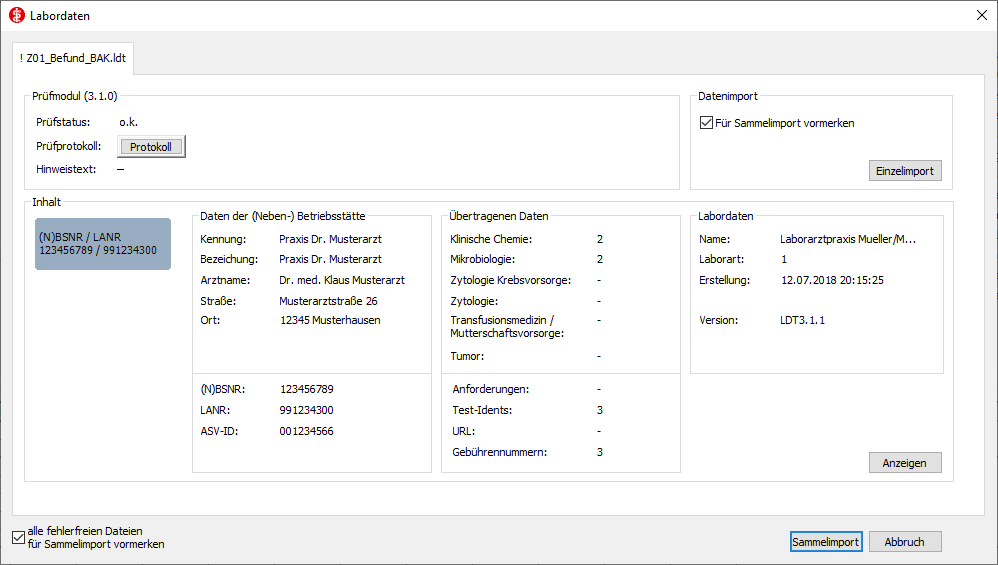
Task: Click 'Transfusionsmedizin / Mutterschaftsvorsorge:' label
Action: (507, 326)
